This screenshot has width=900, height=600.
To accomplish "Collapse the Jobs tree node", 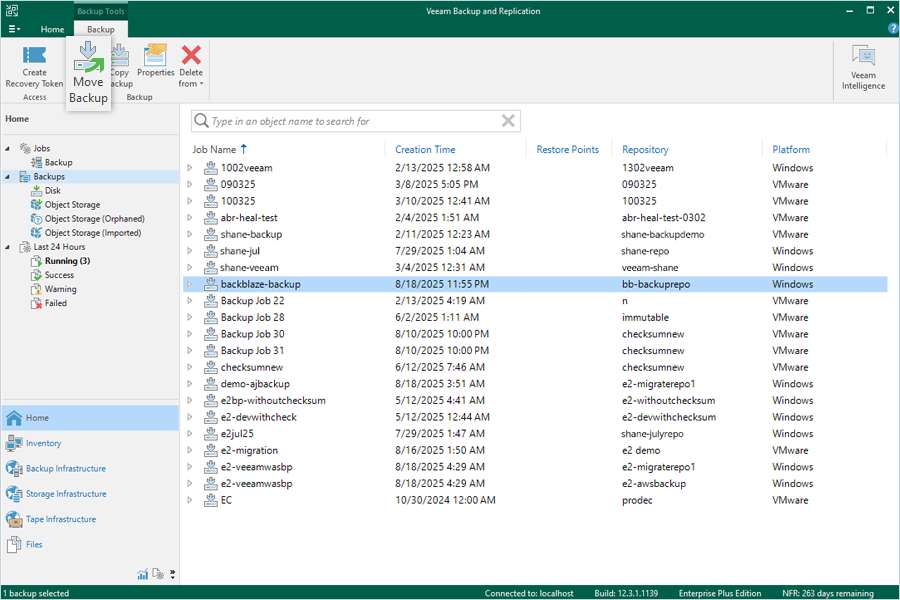I will coord(7,149).
